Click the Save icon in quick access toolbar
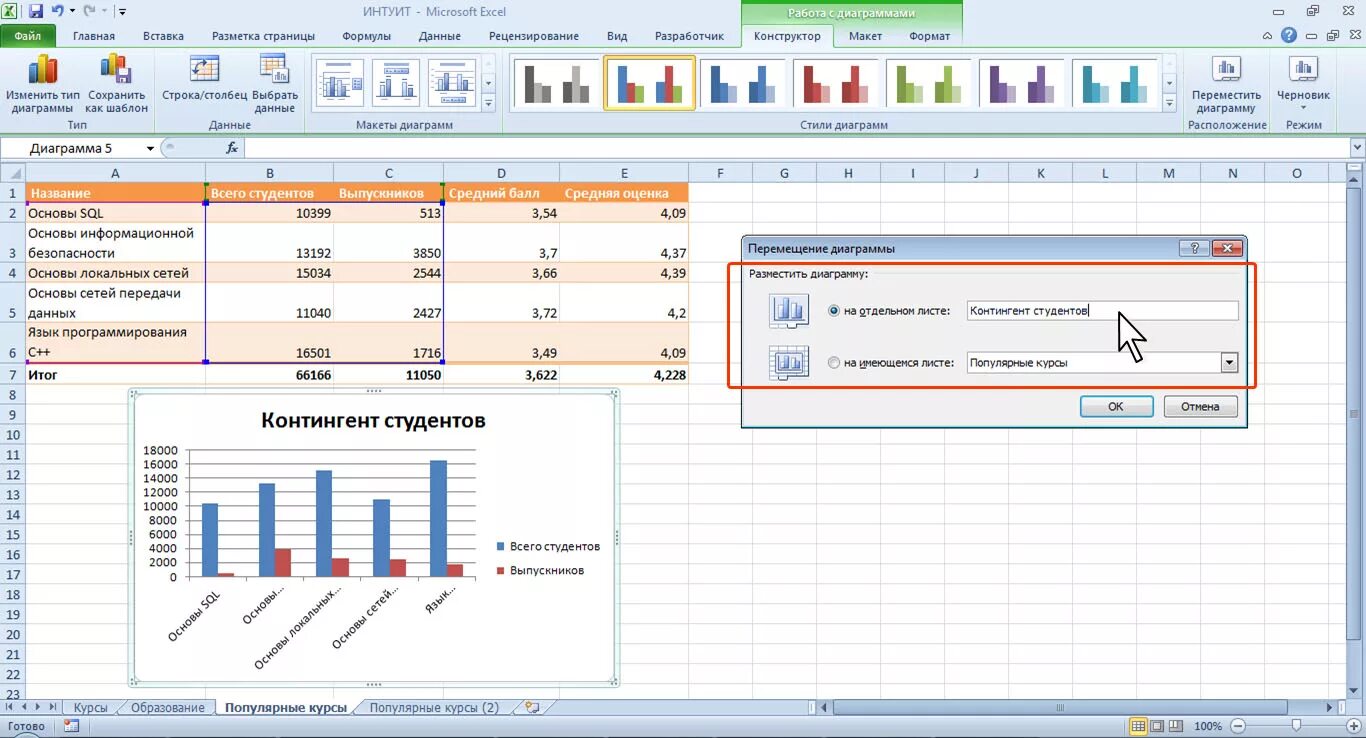 (36, 11)
